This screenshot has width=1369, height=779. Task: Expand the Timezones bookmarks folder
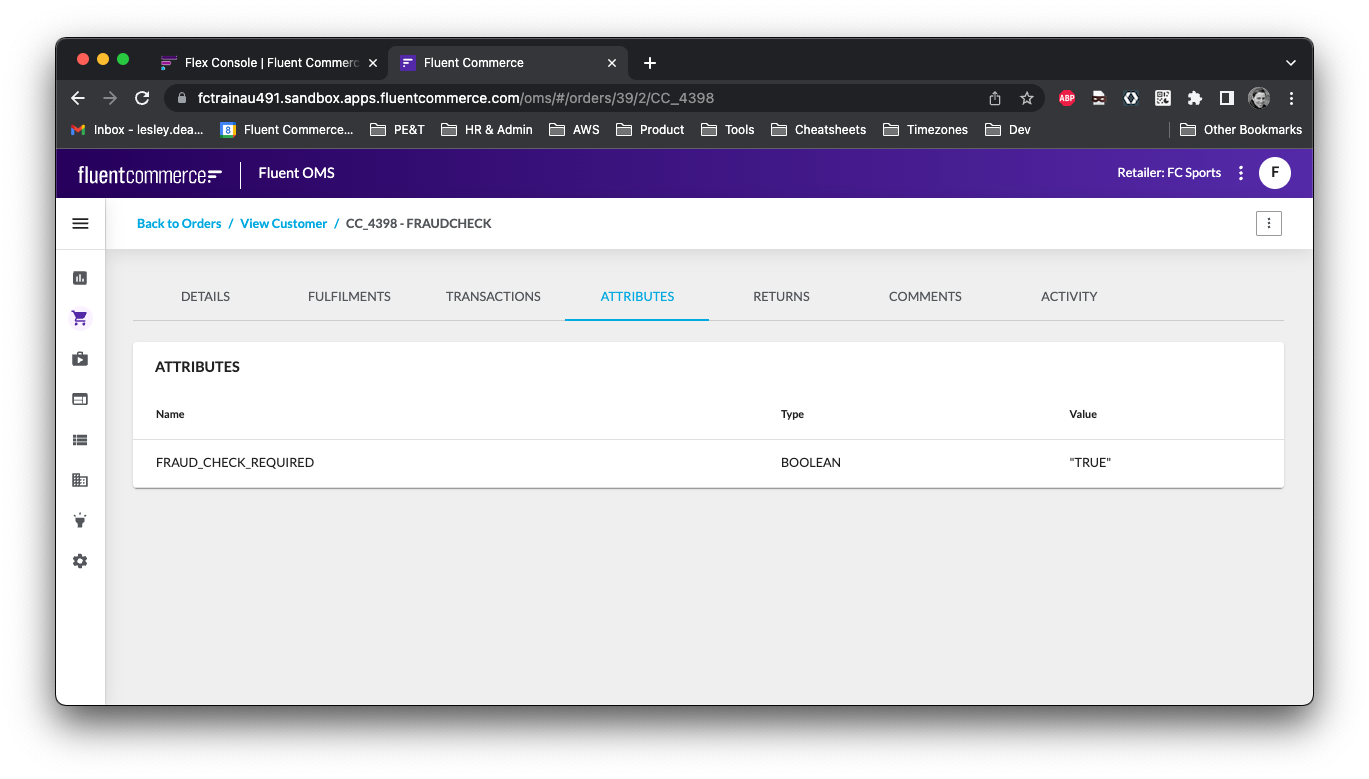926,130
